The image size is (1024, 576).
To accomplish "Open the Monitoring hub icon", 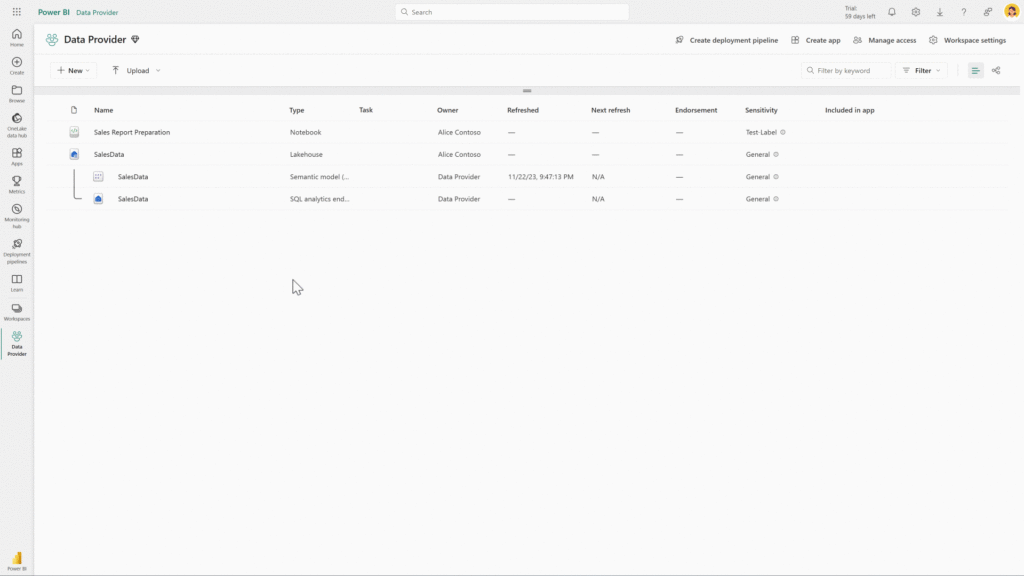I will (16, 211).
